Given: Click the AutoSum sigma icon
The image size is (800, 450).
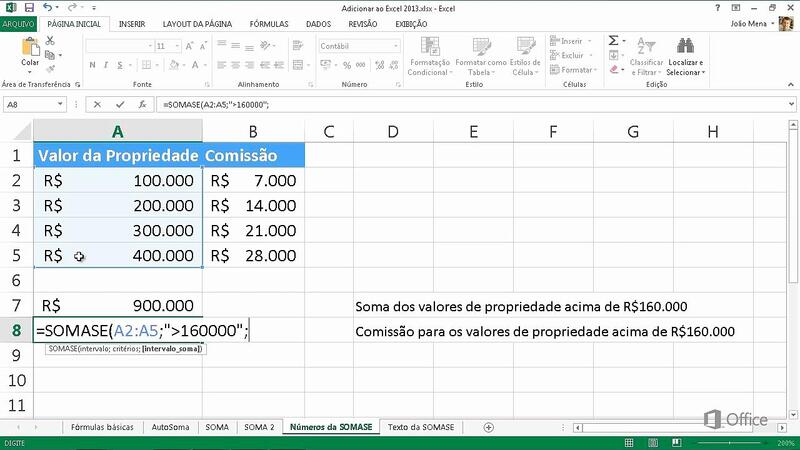Looking at the screenshot, I should [613, 41].
